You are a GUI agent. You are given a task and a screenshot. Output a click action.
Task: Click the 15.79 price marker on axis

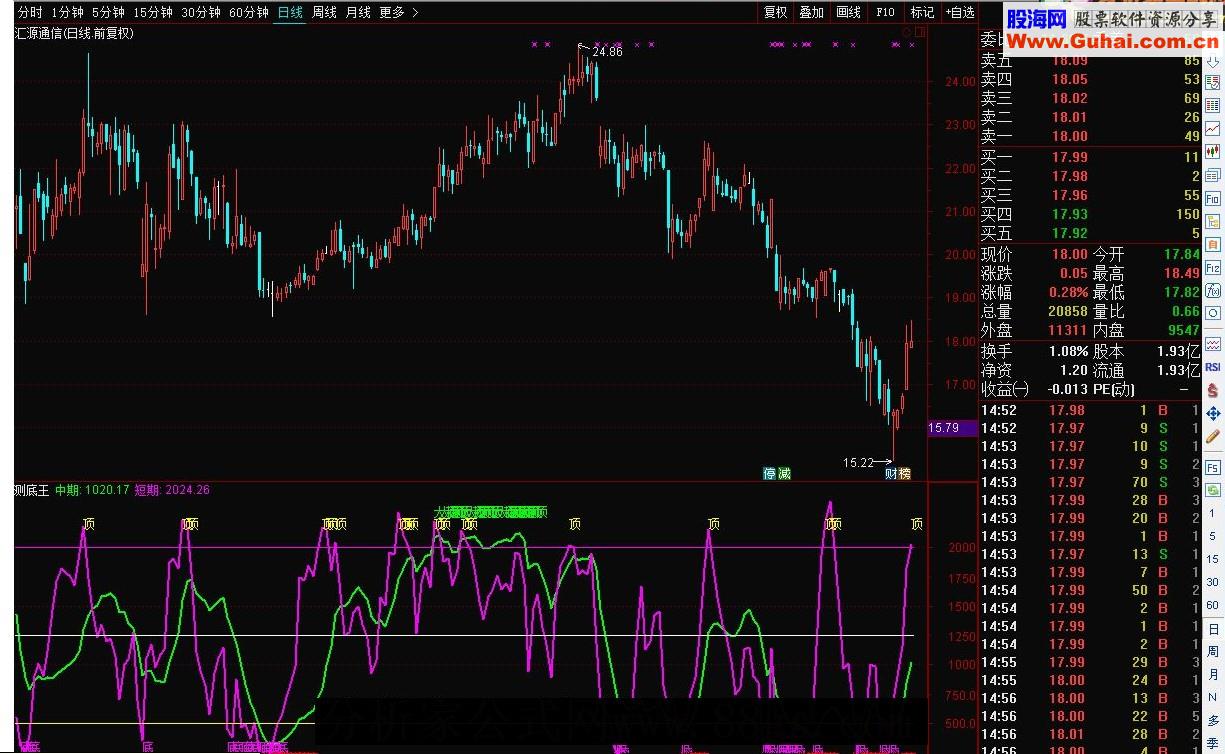pyautogui.click(x=952, y=428)
